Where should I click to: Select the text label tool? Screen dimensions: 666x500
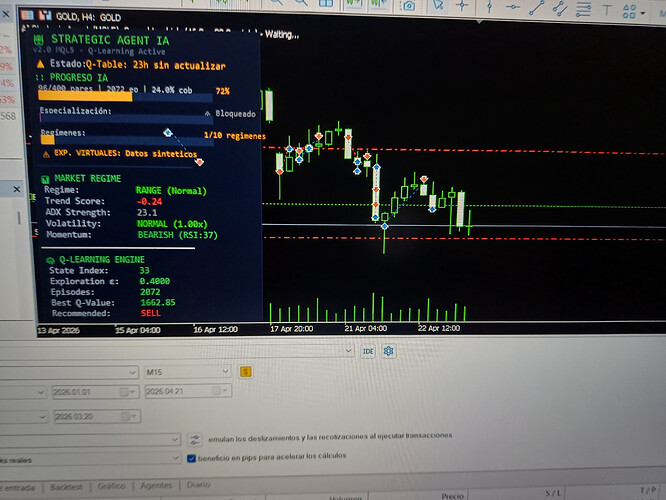(x=607, y=10)
